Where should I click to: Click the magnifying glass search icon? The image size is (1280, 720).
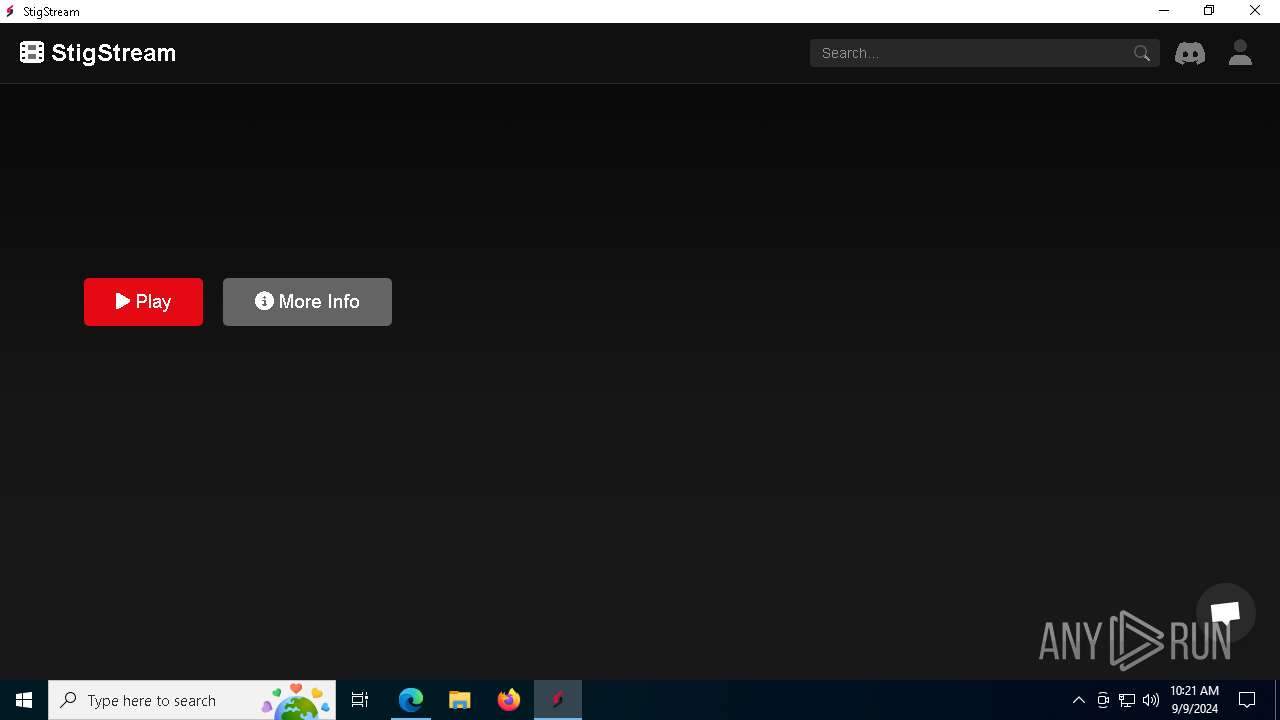pyautogui.click(x=1142, y=53)
